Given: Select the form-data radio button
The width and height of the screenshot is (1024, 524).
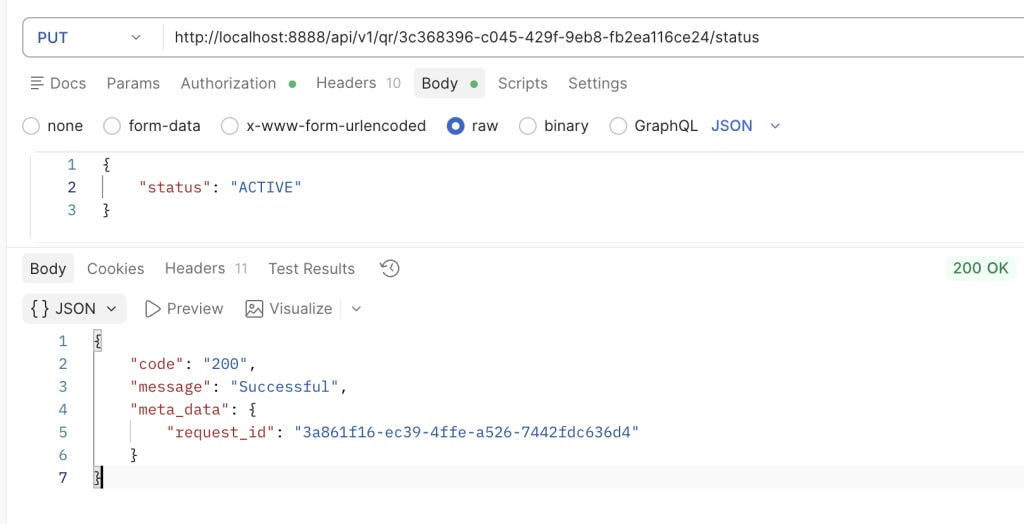Looking at the screenshot, I should (112, 125).
